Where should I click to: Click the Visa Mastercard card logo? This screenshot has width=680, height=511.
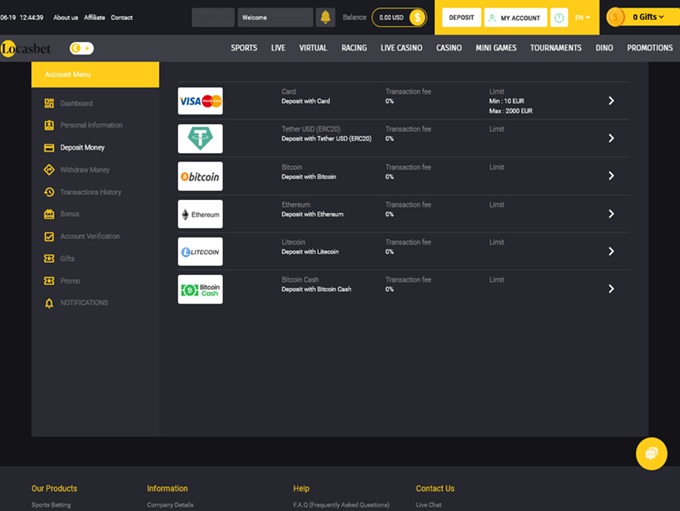click(200, 101)
